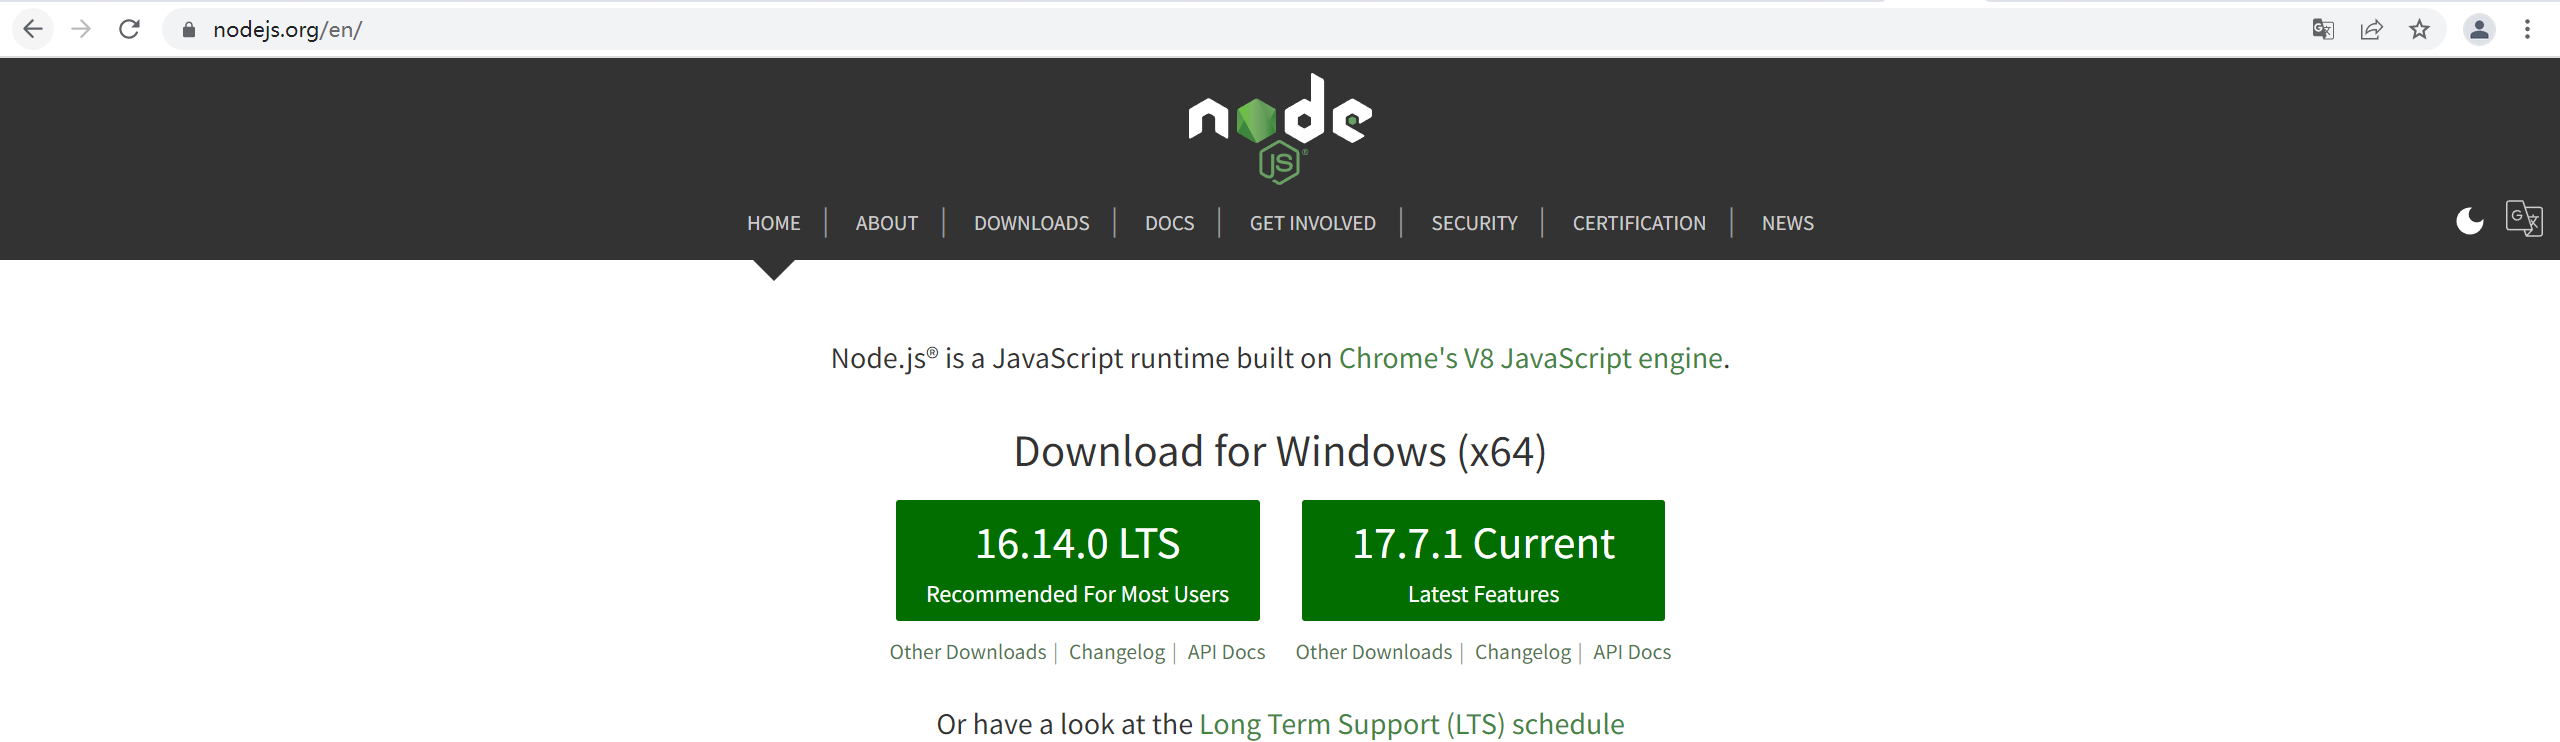The width and height of the screenshot is (2560, 742).
Task: Open the Chrome profile avatar
Action: [2479, 30]
